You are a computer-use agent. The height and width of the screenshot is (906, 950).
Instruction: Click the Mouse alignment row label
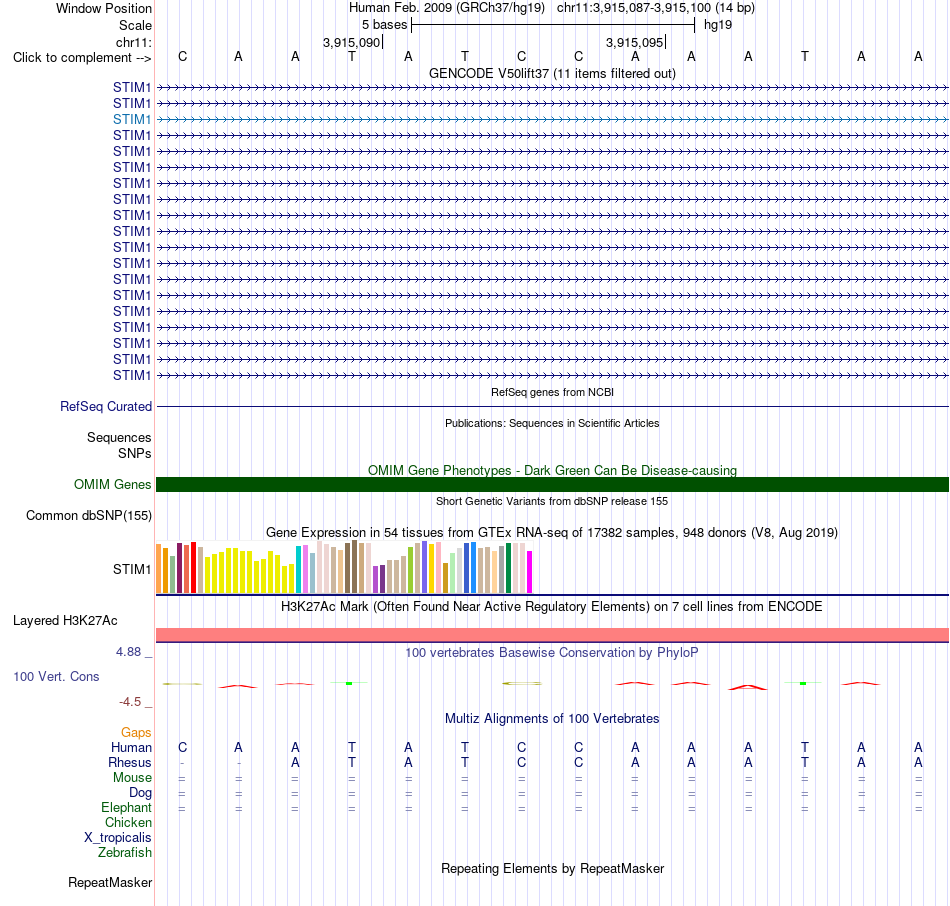tap(132, 778)
